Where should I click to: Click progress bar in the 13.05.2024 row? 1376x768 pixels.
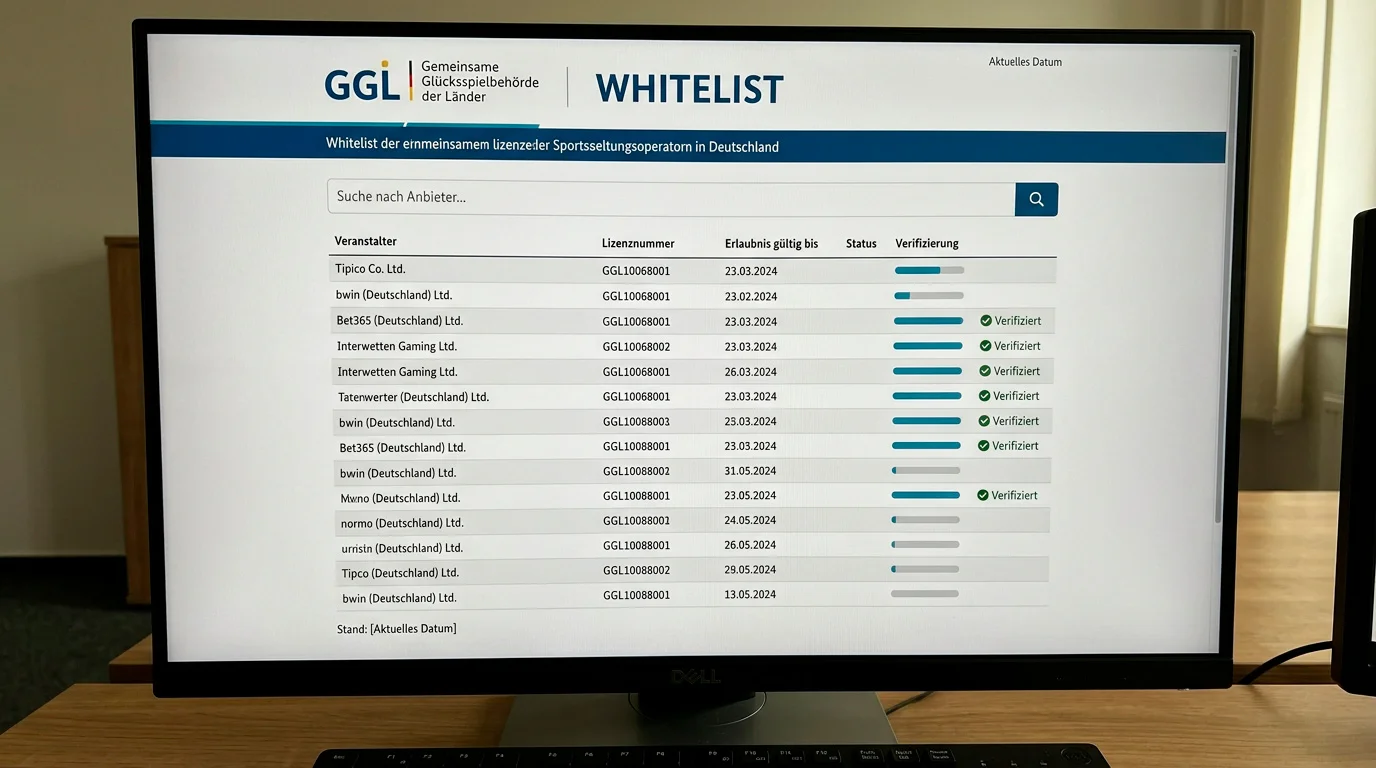coord(924,593)
